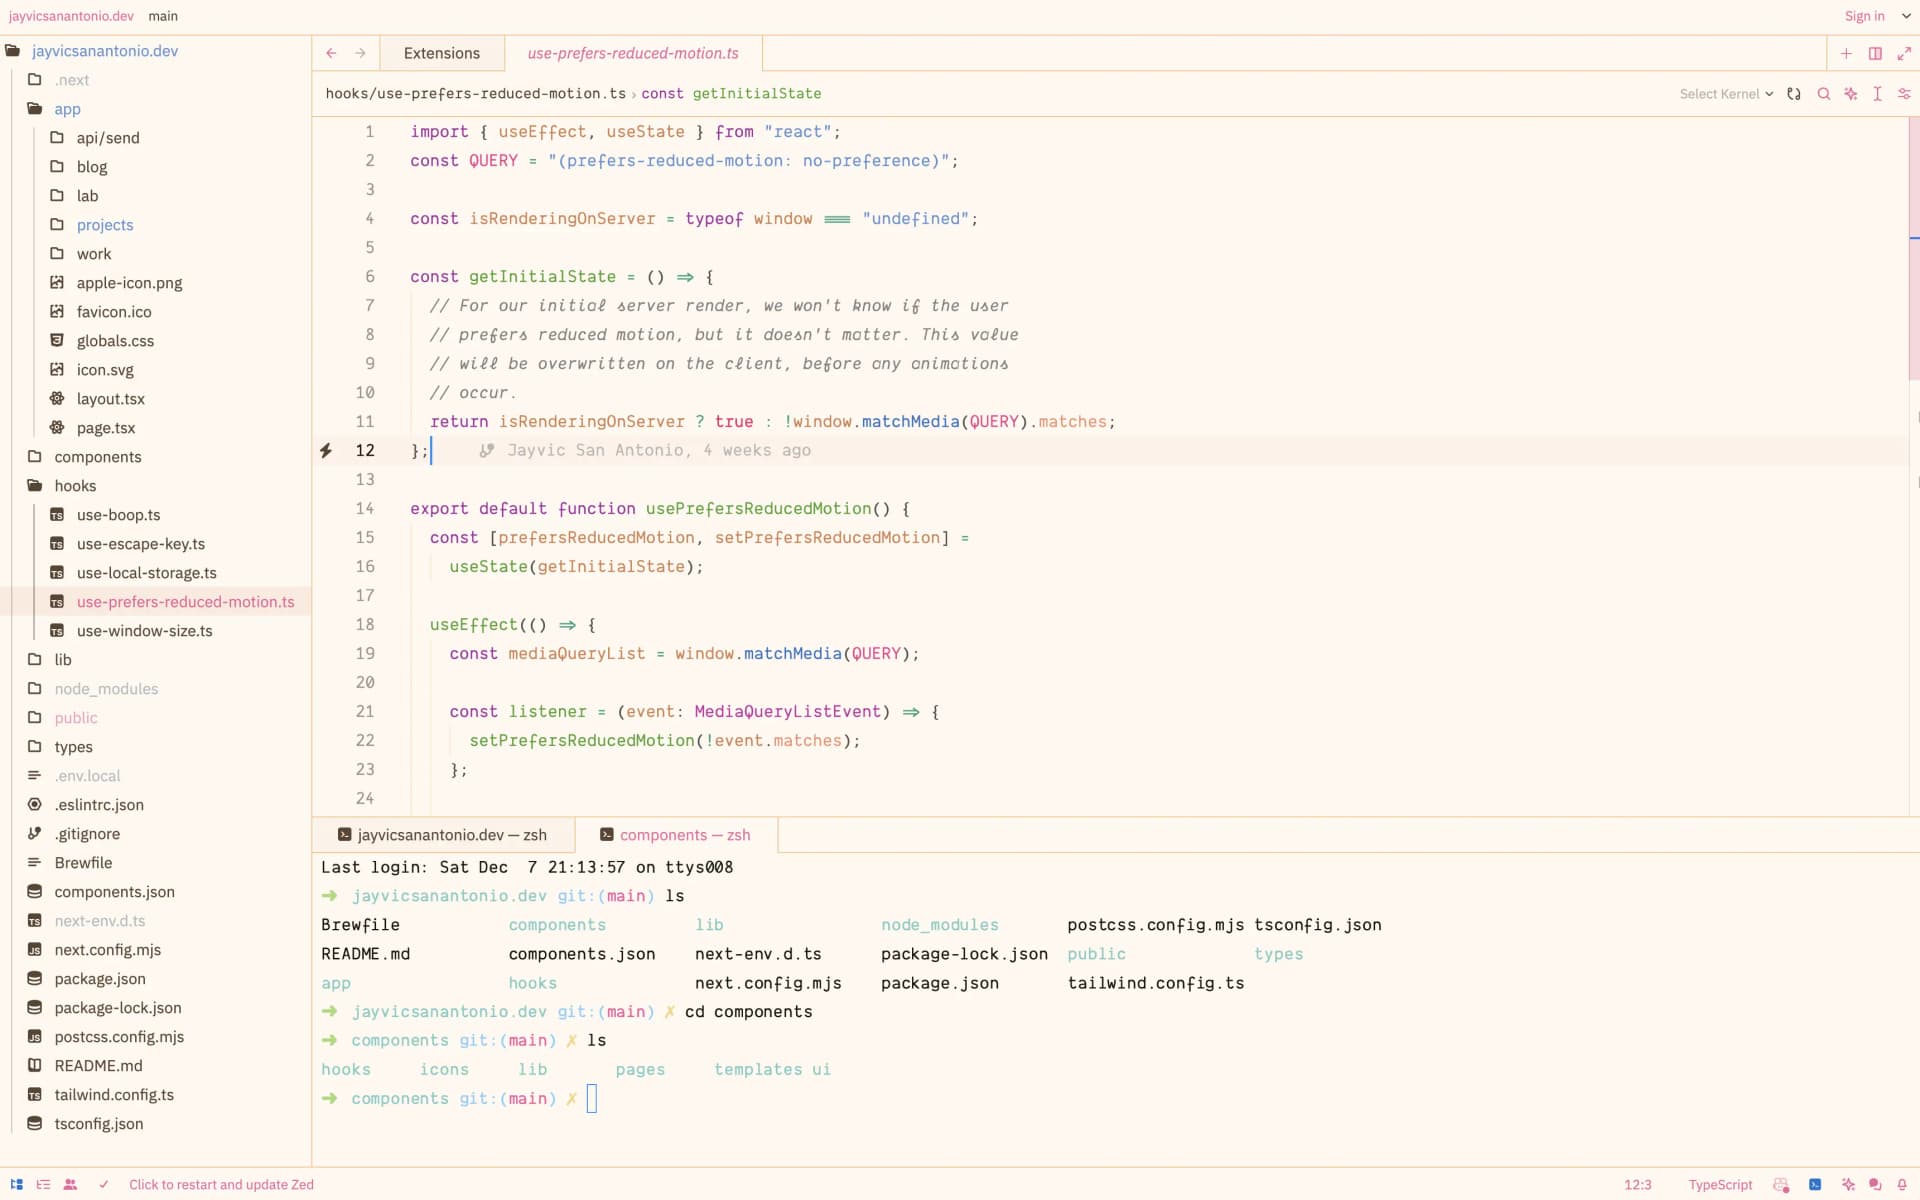Viewport: 1920px width, 1200px height.
Task: Open the chat panel icon
Action: [1875, 1184]
